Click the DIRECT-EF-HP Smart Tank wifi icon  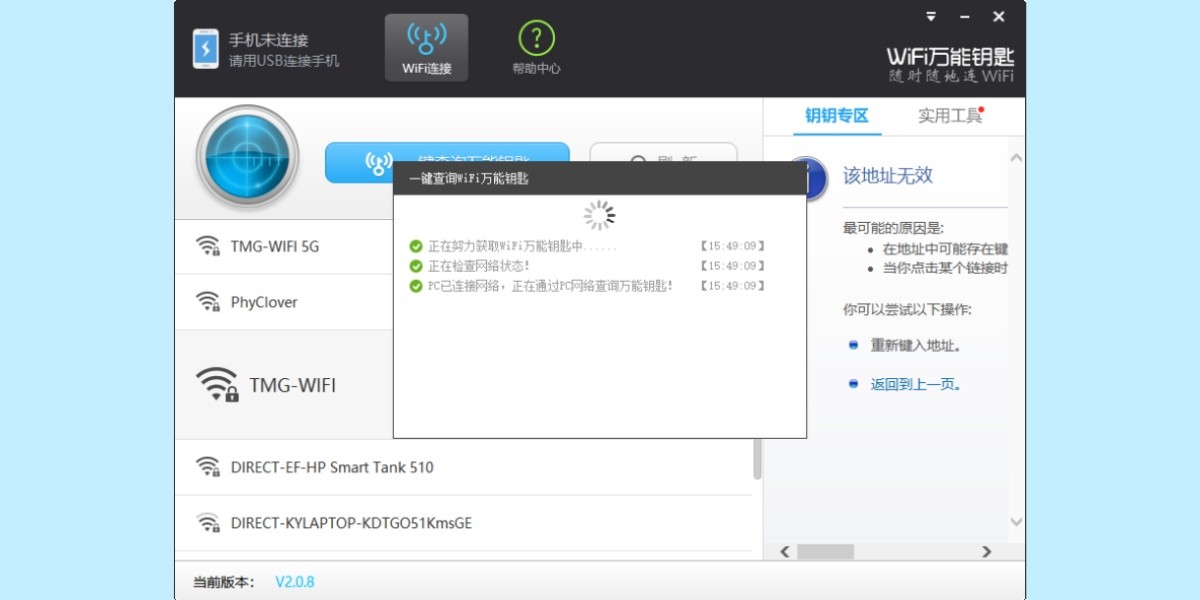(x=208, y=467)
